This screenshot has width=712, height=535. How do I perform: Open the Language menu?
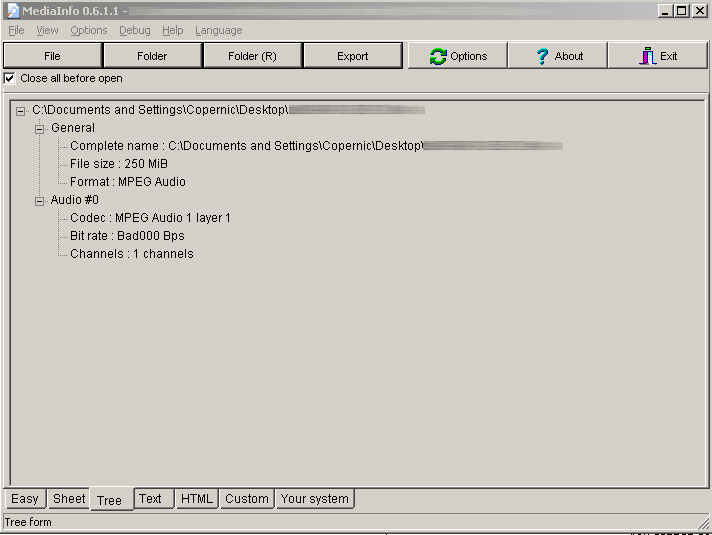pos(219,30)
